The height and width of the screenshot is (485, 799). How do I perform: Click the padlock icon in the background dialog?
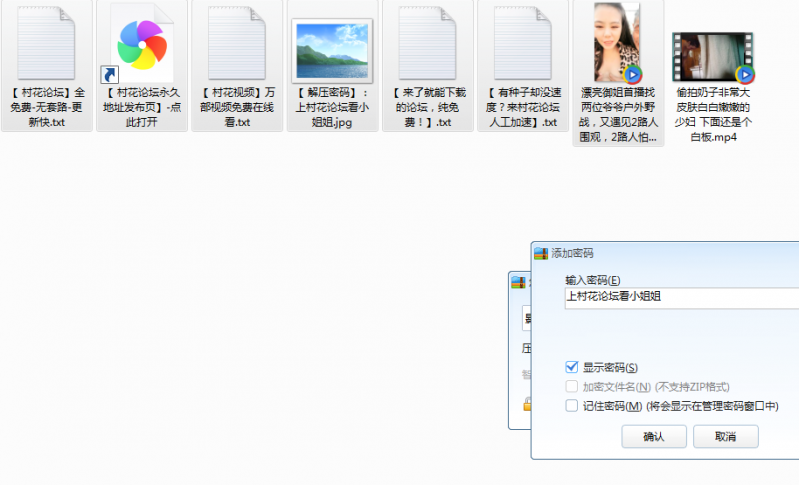pyautogui.click(x=526, y=403)
